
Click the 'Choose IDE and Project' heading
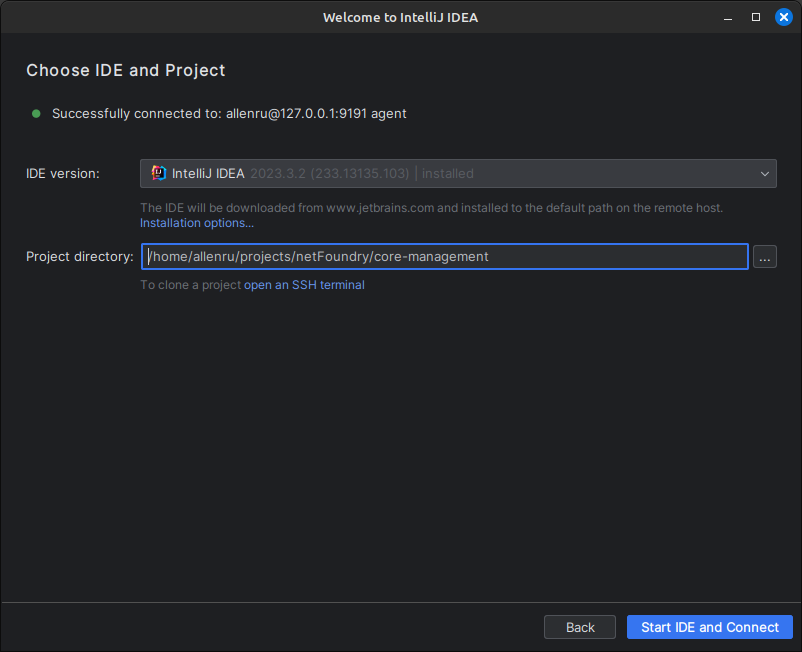[126, 70]
